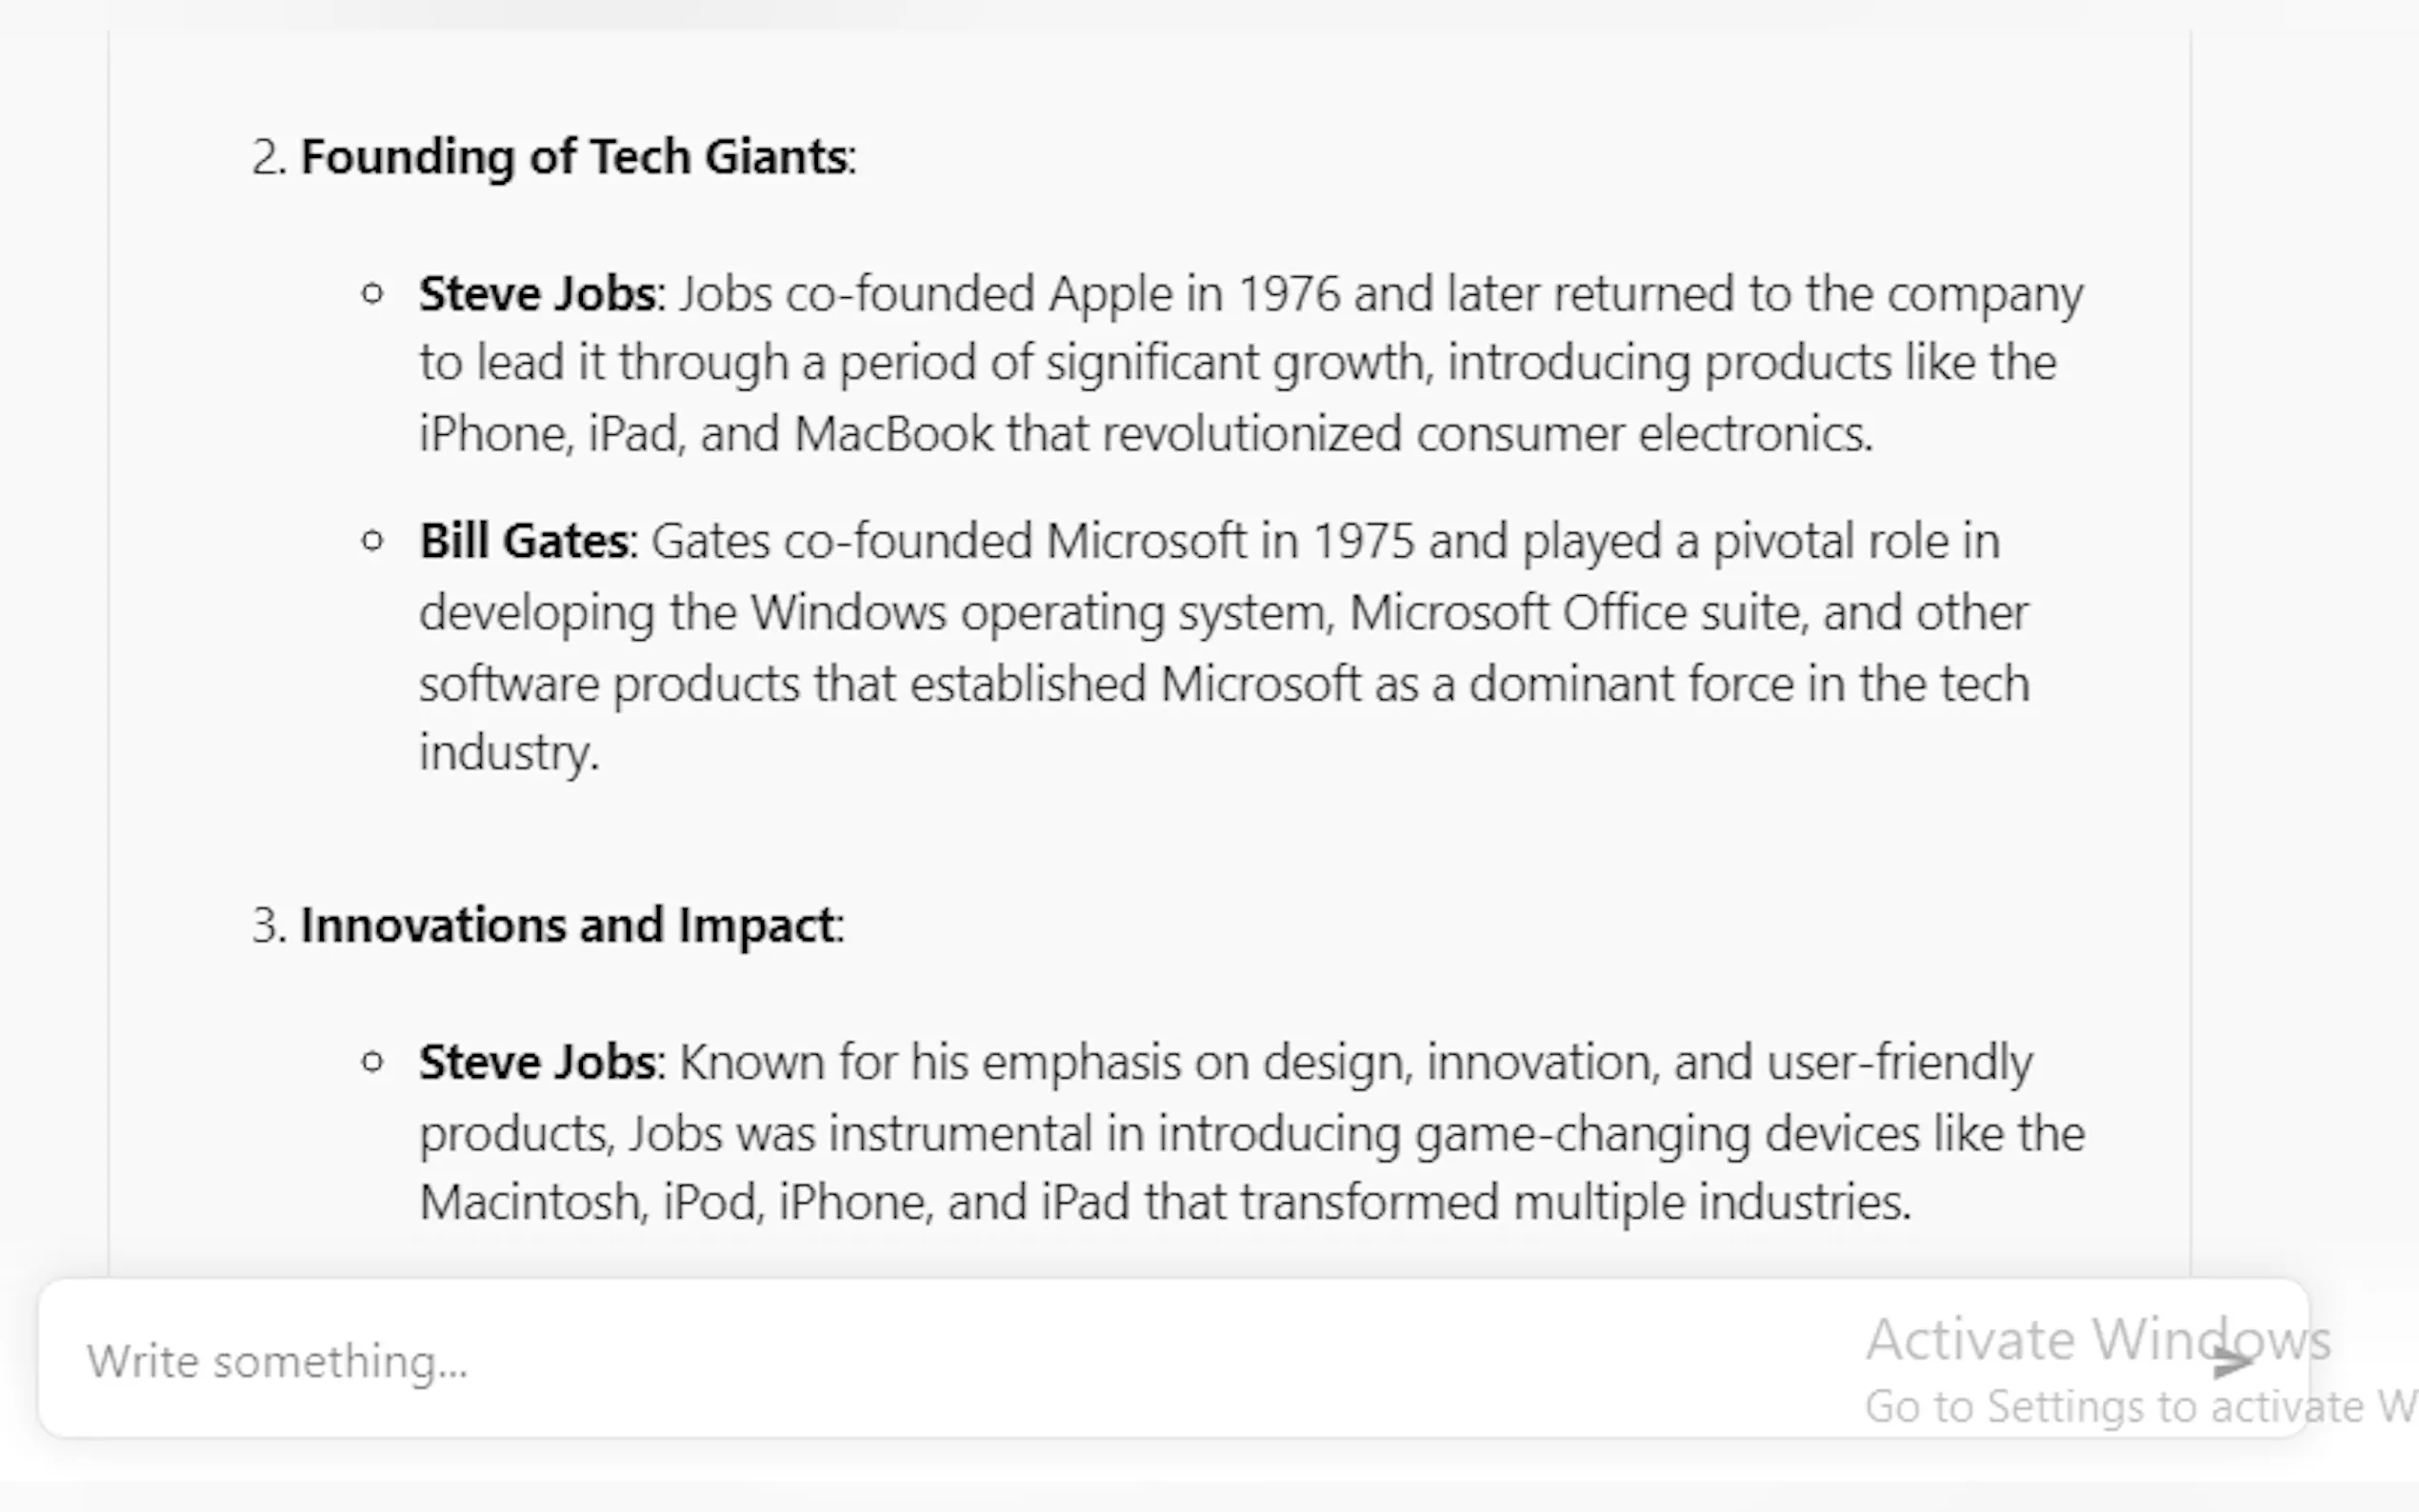Click the "Innovations and Impact" heading
The width and height of the screenshot is (2419, 1512).
coord(567,925)
